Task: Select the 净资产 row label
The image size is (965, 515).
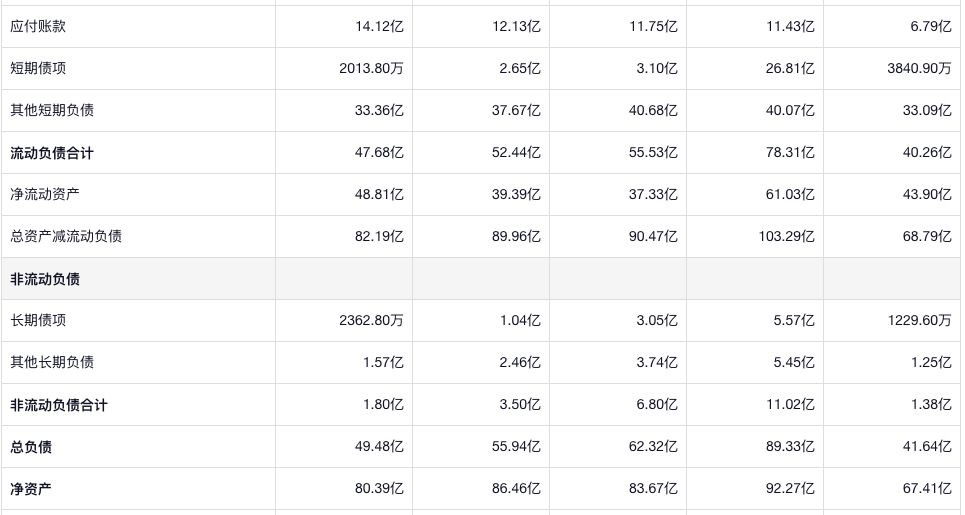Action: 31,489
